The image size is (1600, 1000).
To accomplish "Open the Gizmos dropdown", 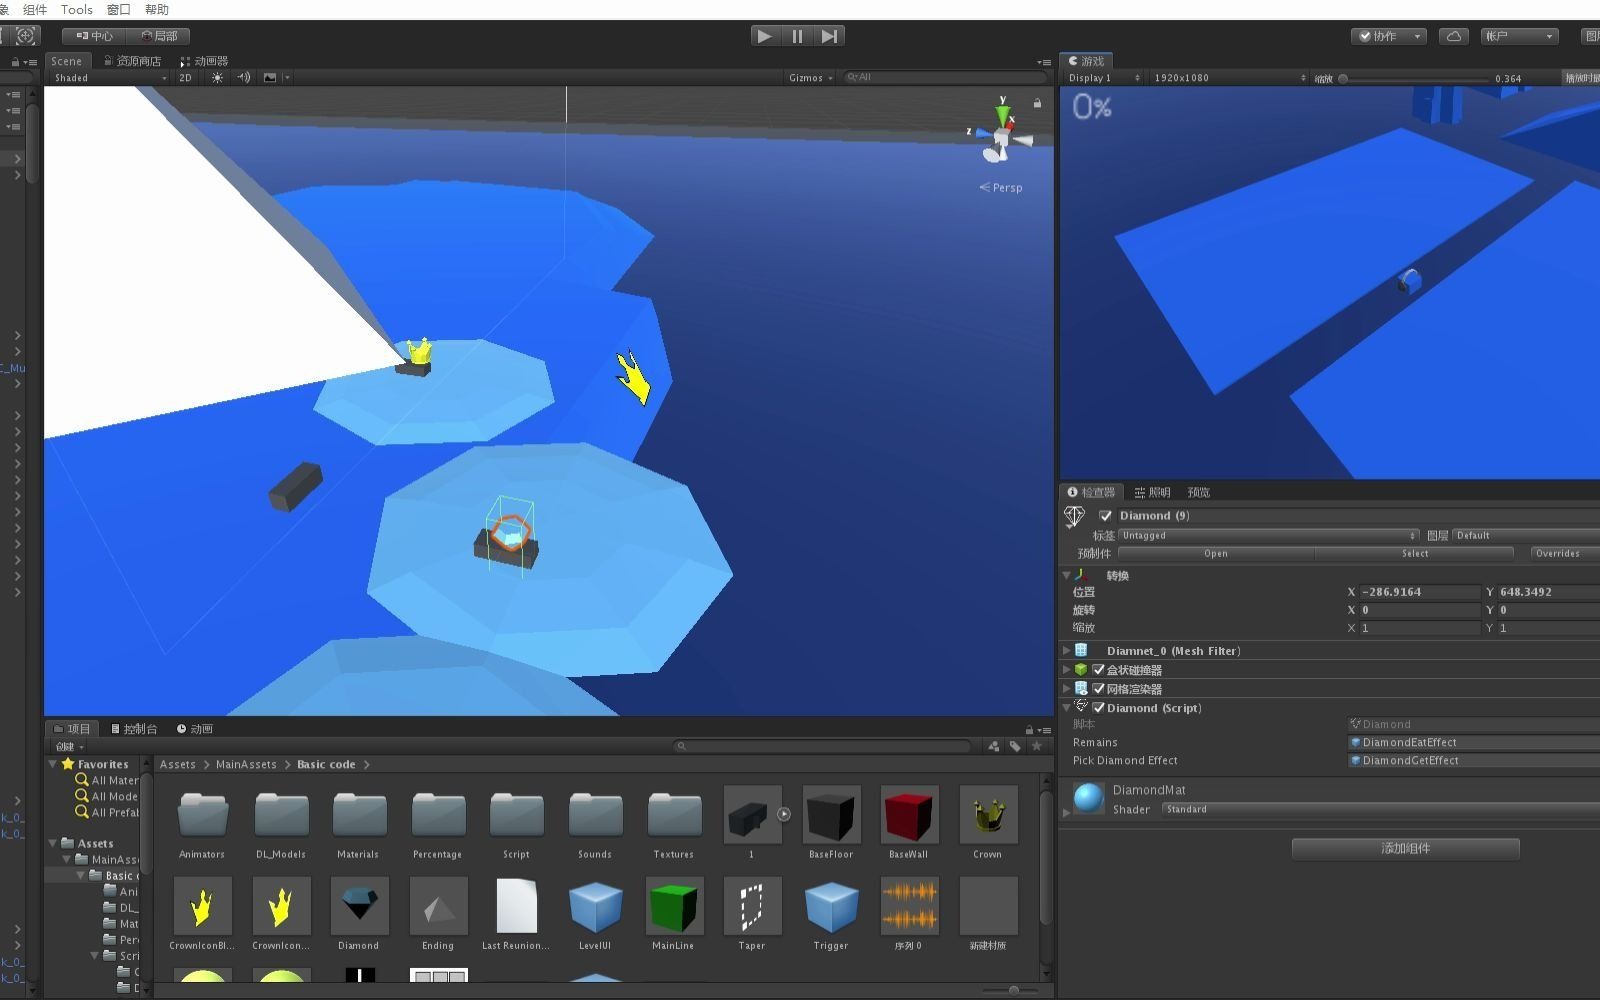I will coord(810,77).
